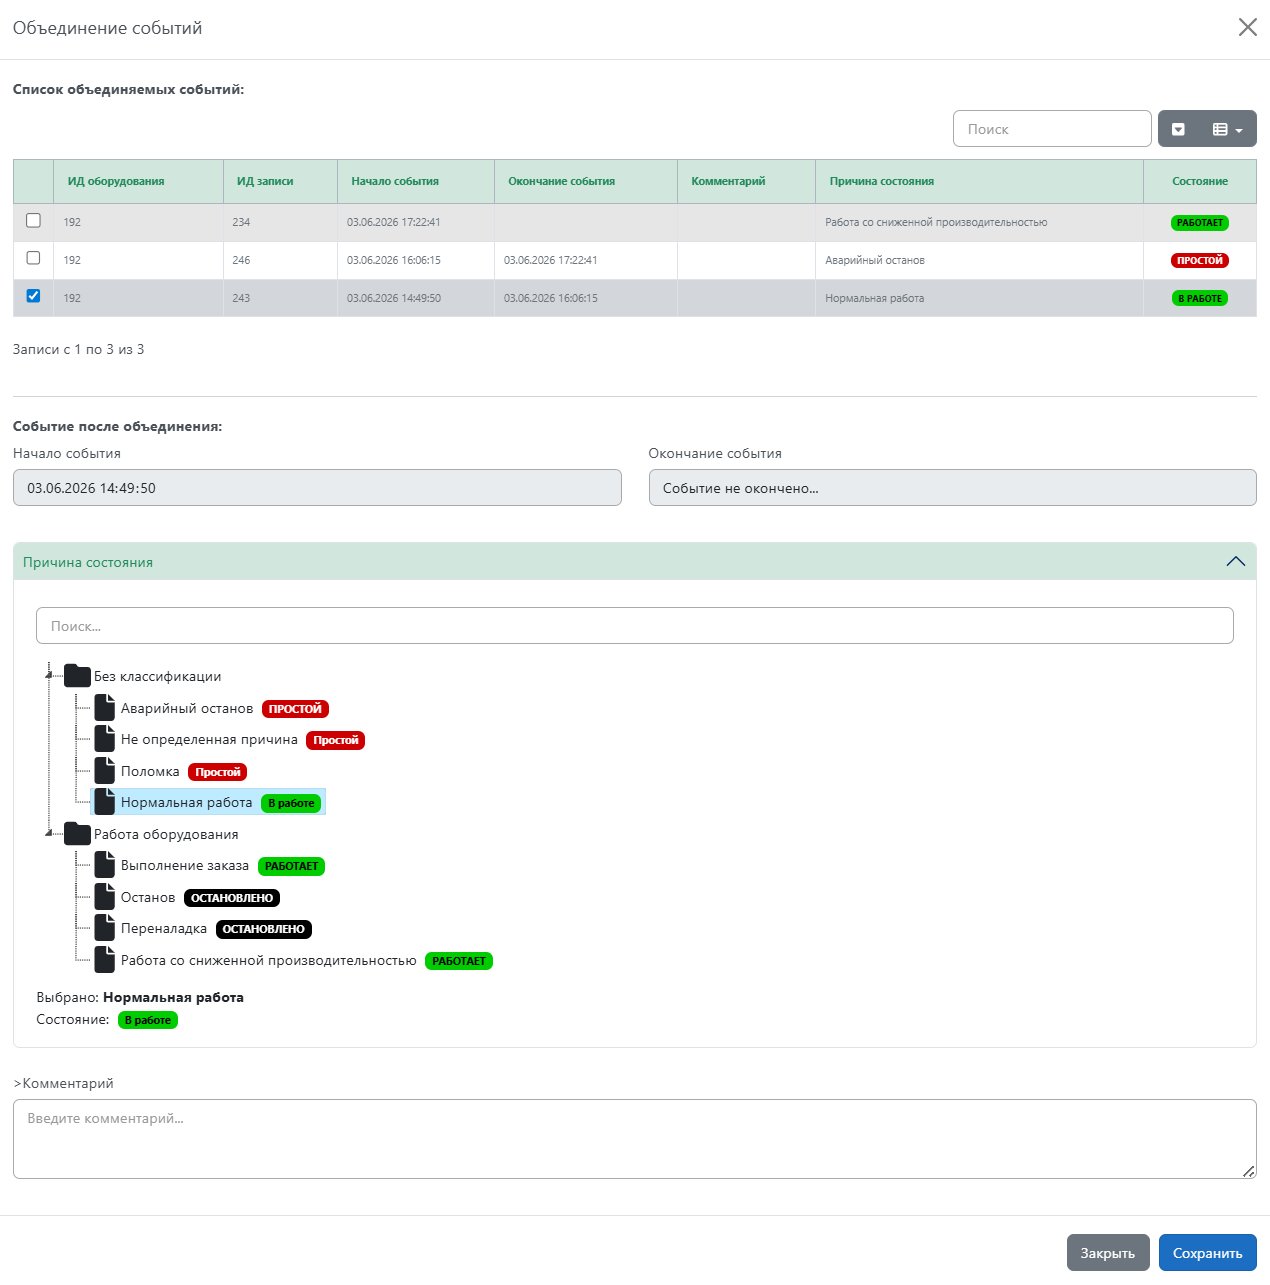Click the ПРОСТОЙ badge in row 246
Viewport: 1270px width, 1285px height.
[1200, 260]
